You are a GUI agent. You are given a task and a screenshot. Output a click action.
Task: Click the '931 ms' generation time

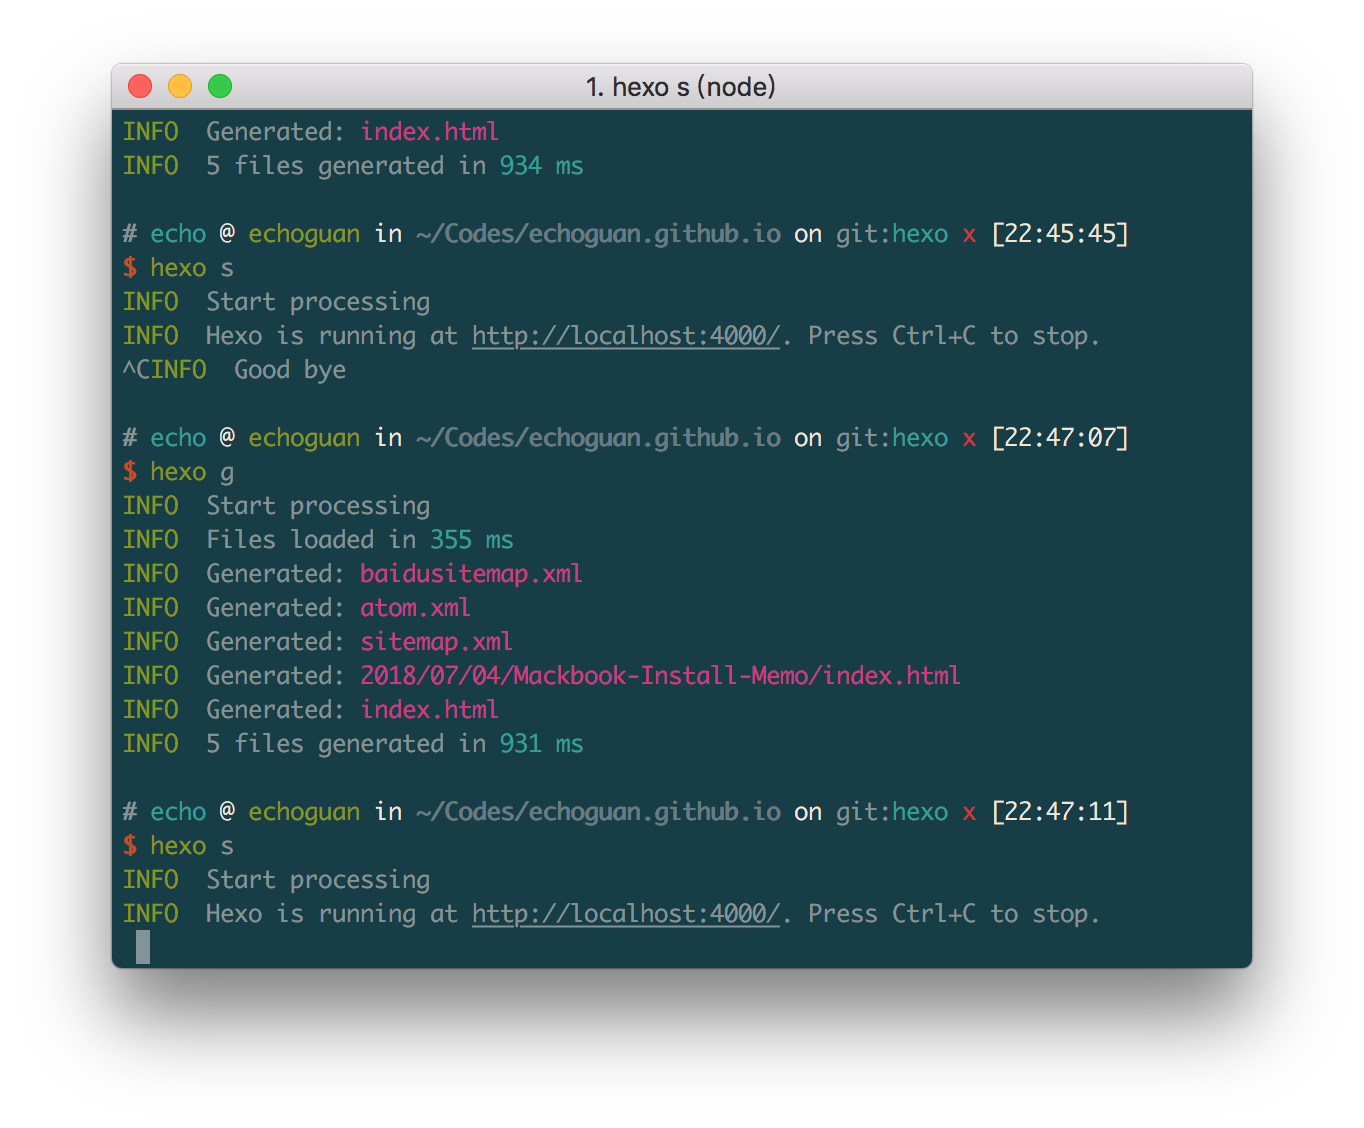click(541, 744)
